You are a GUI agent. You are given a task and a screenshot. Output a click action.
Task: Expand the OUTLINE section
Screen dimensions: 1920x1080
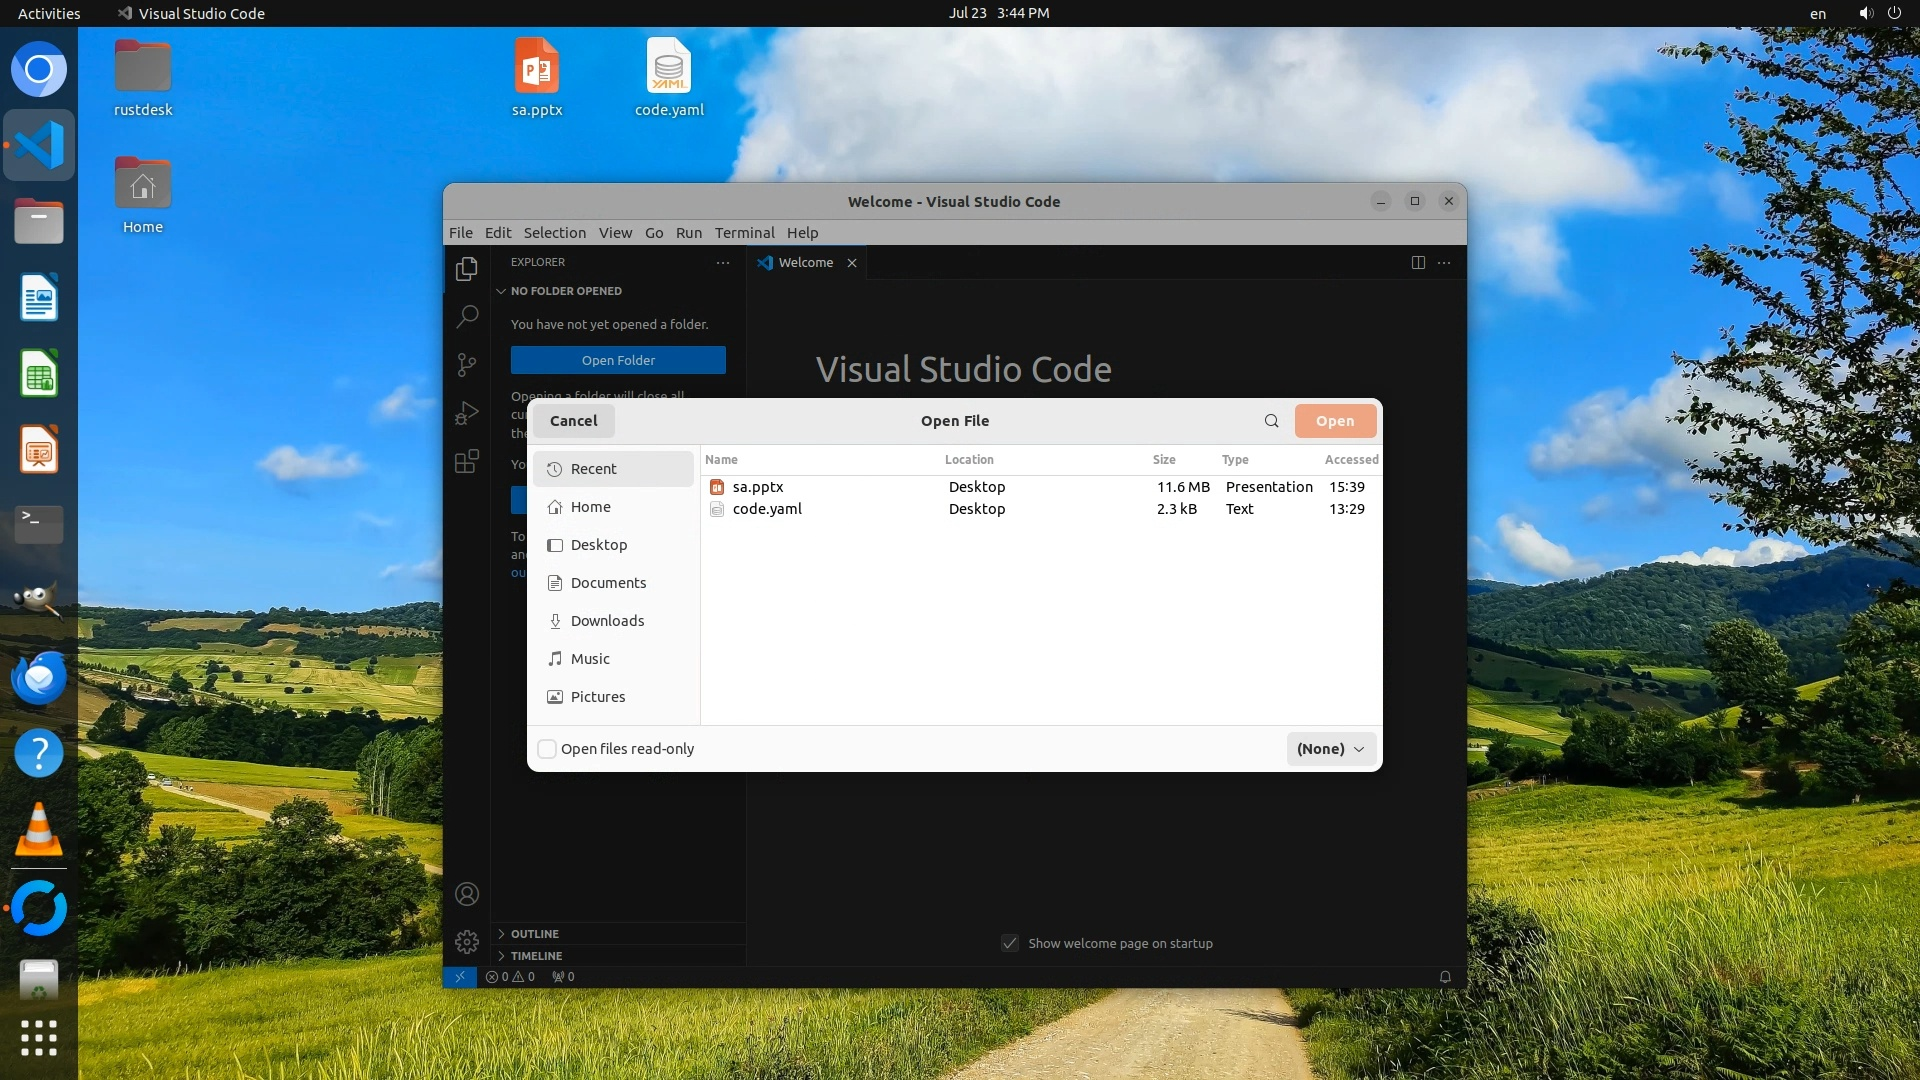click(534, 934)
